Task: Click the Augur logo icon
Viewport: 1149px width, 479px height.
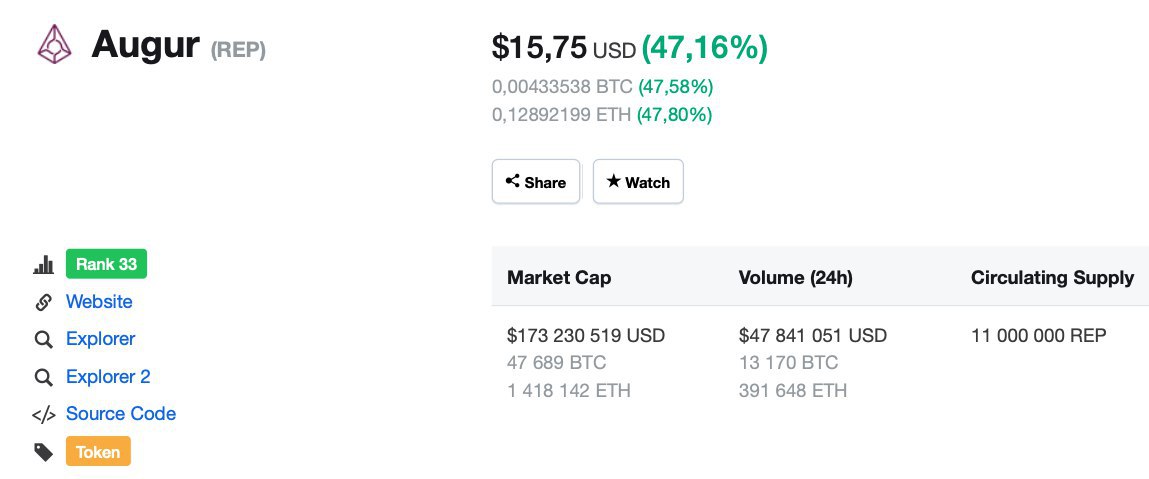Action: pos(54,44)
